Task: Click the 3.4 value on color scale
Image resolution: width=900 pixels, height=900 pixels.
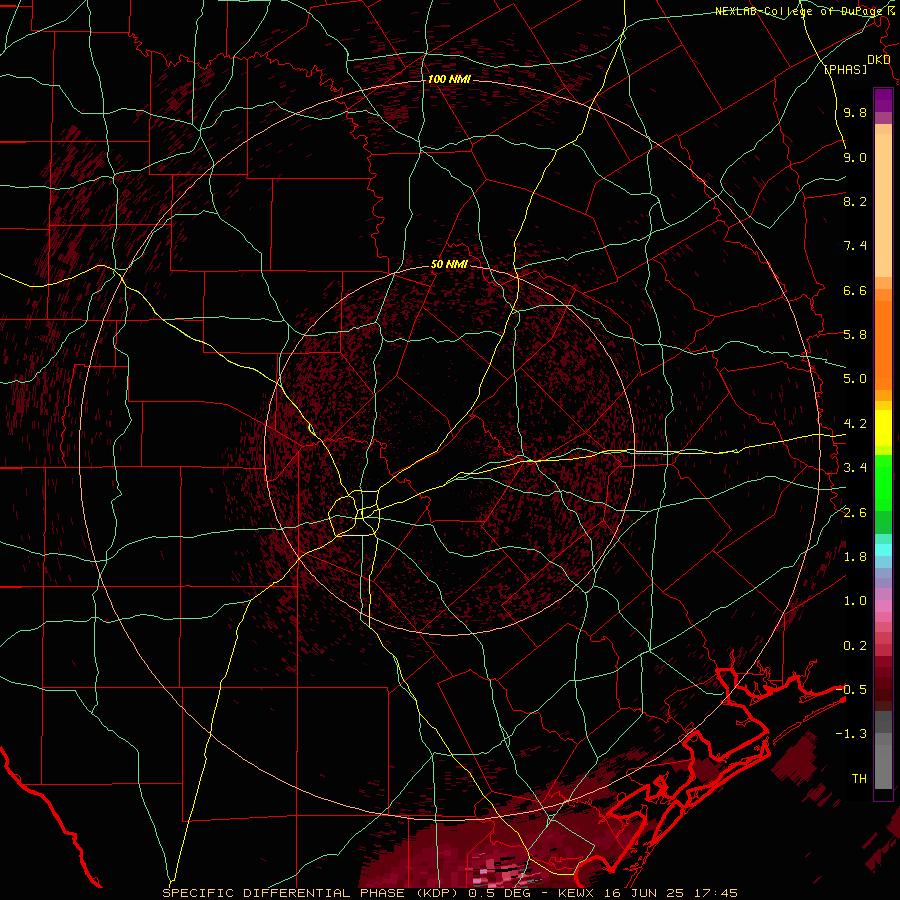Action: click(855, 468)
